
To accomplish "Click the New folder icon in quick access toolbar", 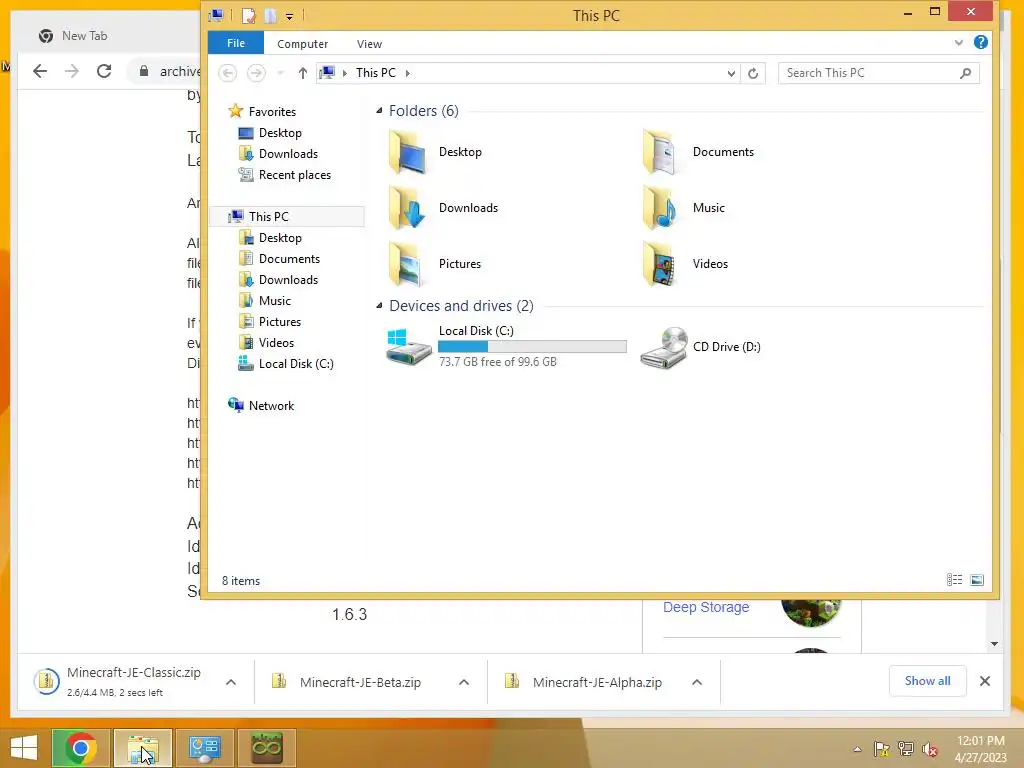I will pos(270,15).
